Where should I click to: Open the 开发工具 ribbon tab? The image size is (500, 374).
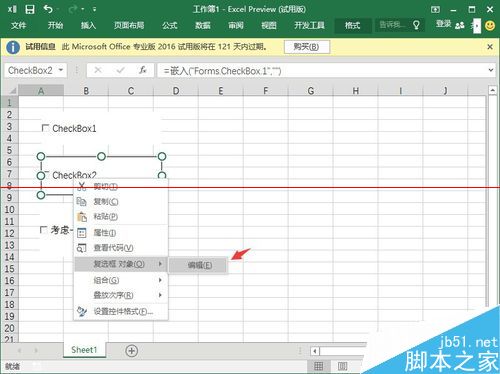pyautogui.click(x=309, y=25)
